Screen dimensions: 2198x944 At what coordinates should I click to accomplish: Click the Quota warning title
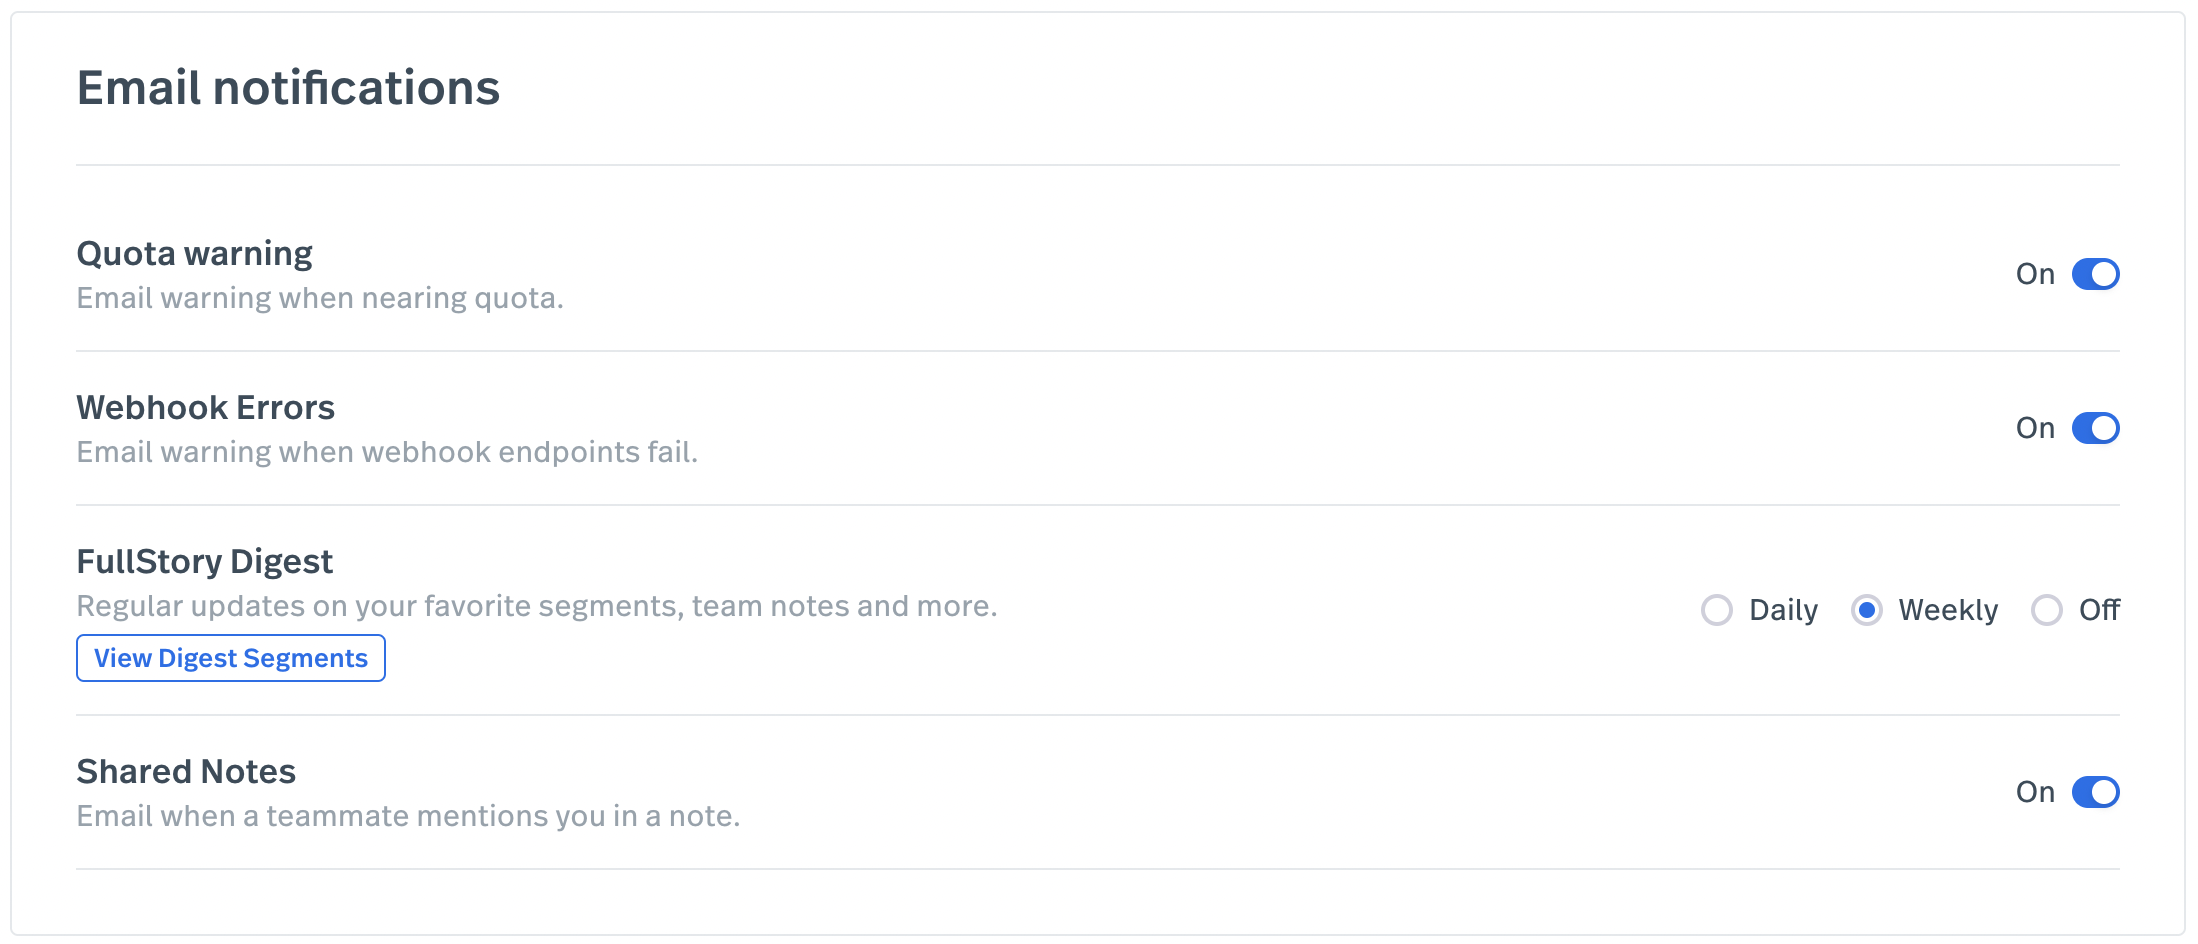[194, 252]
